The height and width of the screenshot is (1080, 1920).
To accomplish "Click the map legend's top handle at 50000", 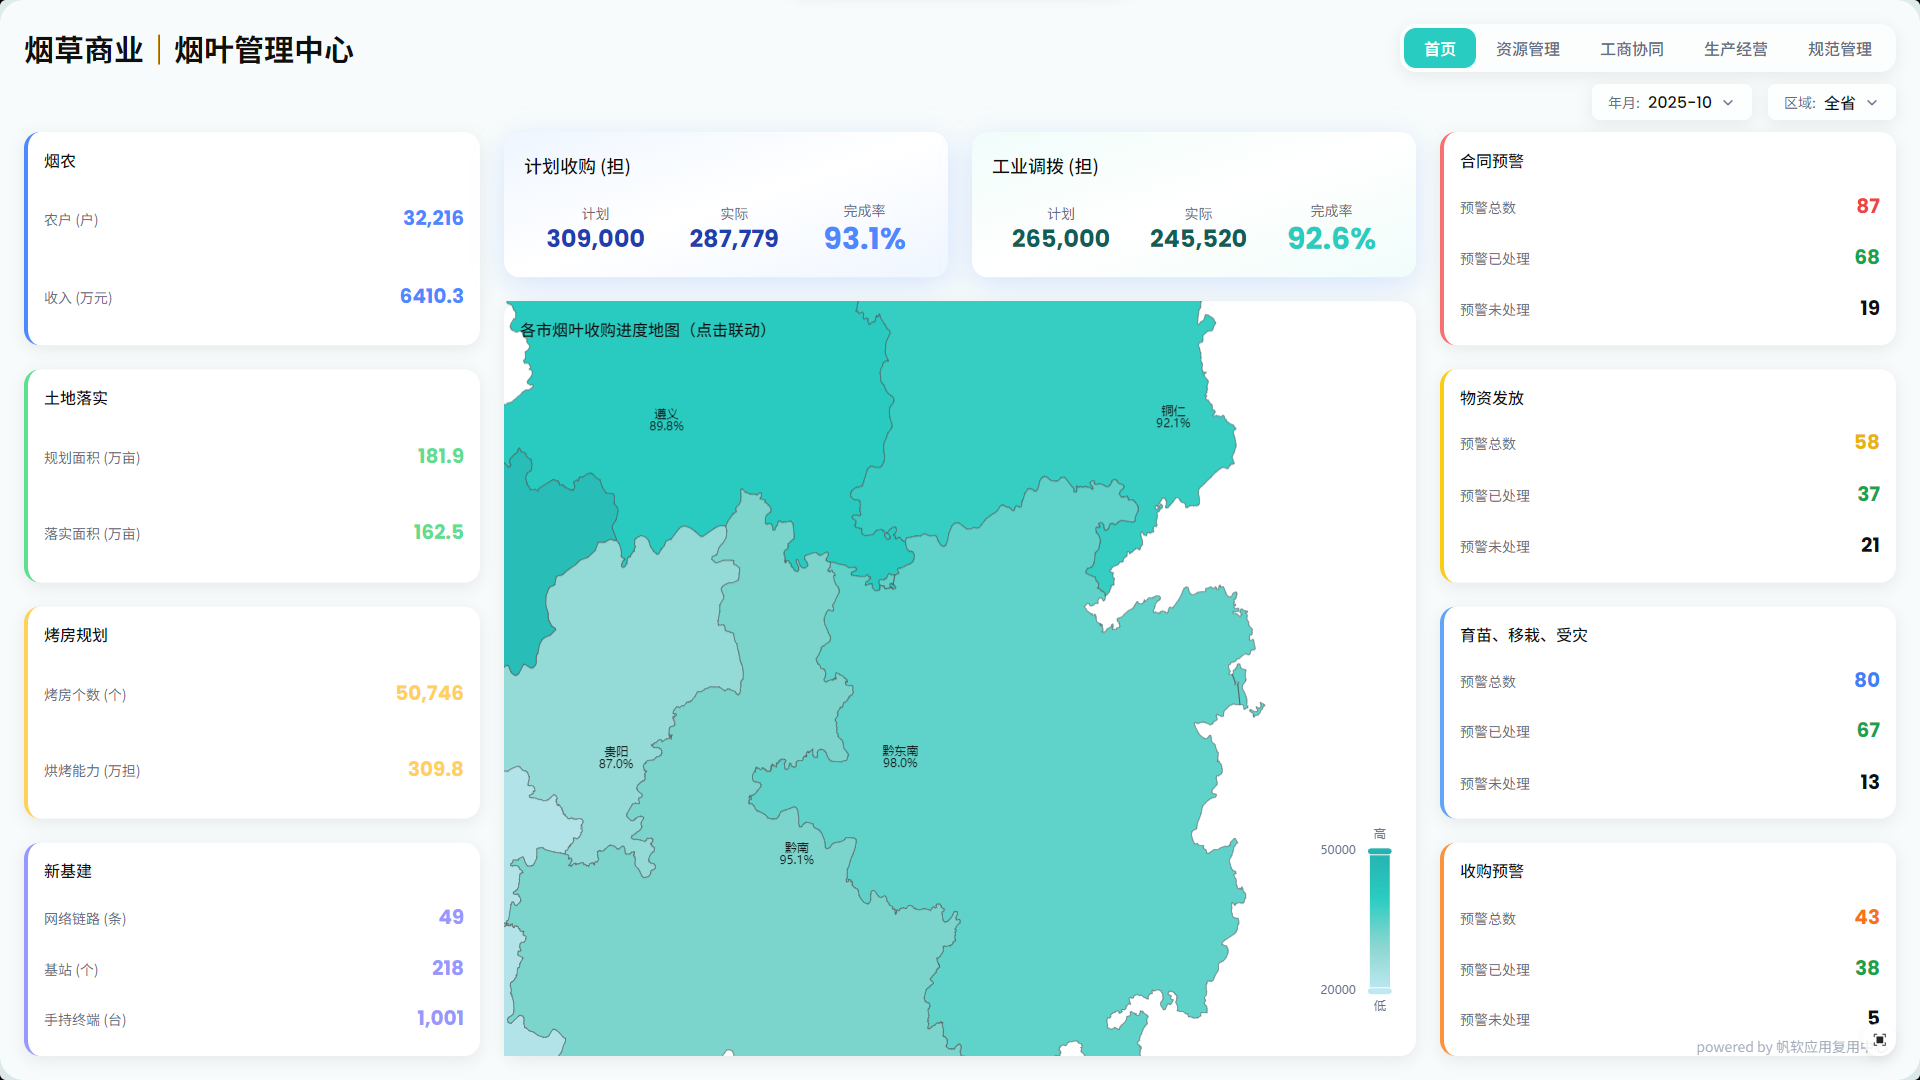I will point(1380,851).
